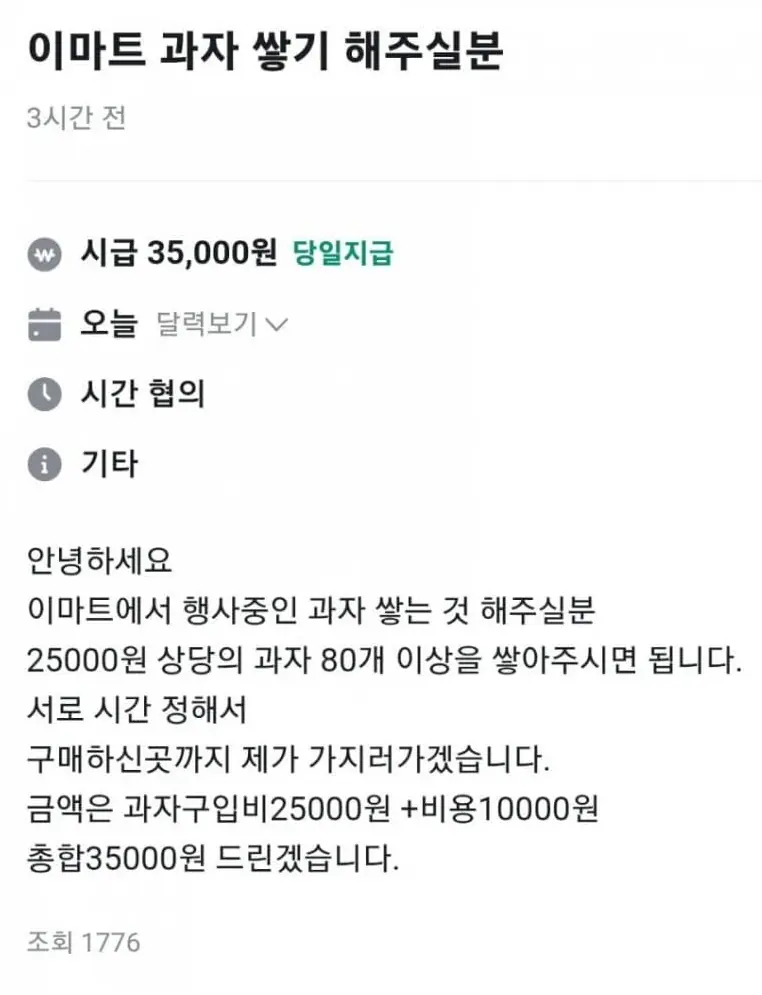Click the clock icon beside 시간 협의

[45, 395]
